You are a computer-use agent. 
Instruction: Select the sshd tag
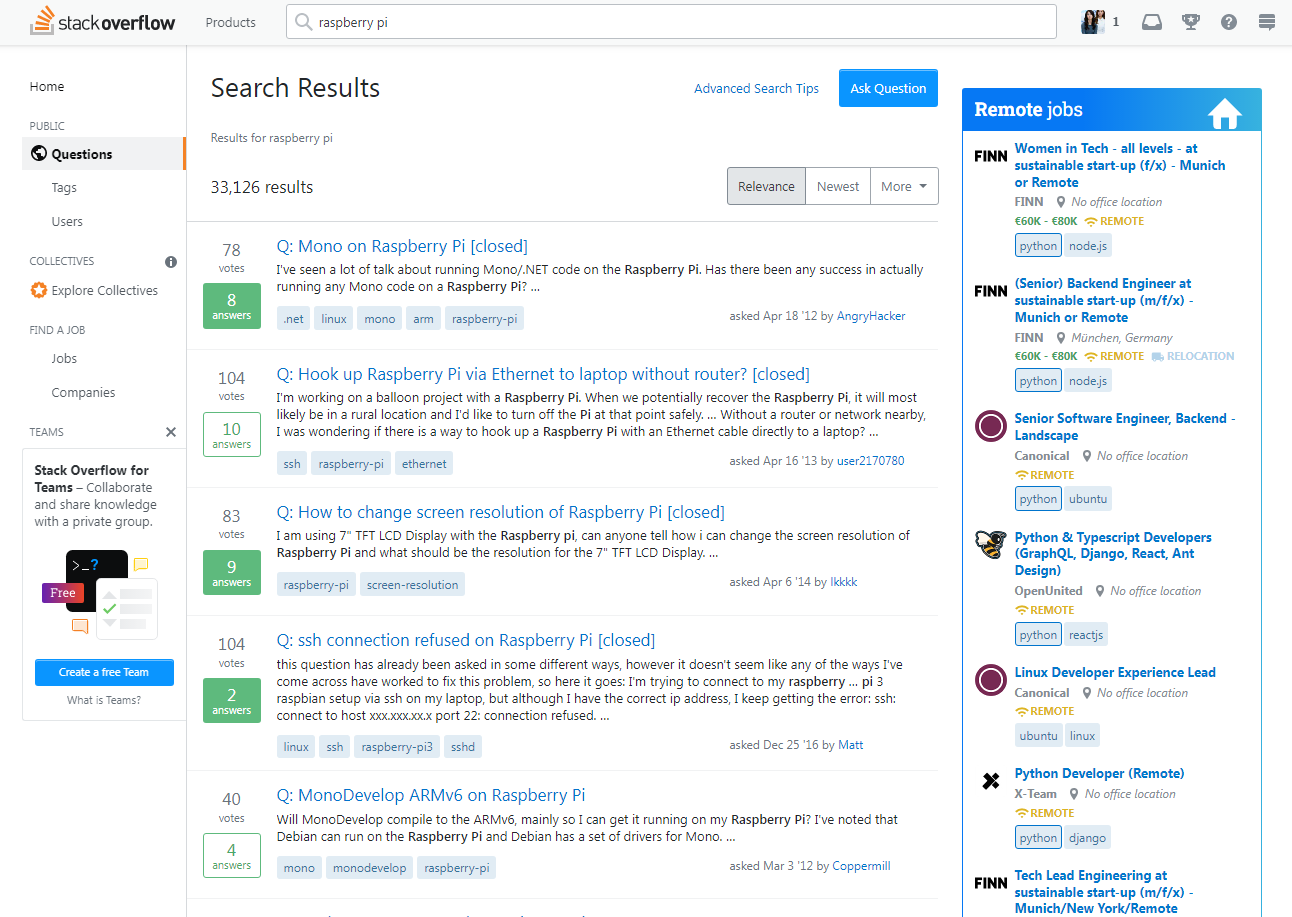tap(463, 746)
